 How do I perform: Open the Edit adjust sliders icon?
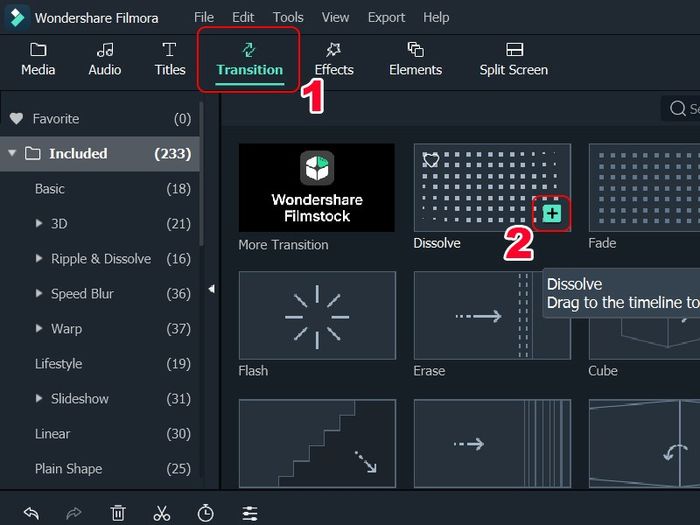point(250,513)
